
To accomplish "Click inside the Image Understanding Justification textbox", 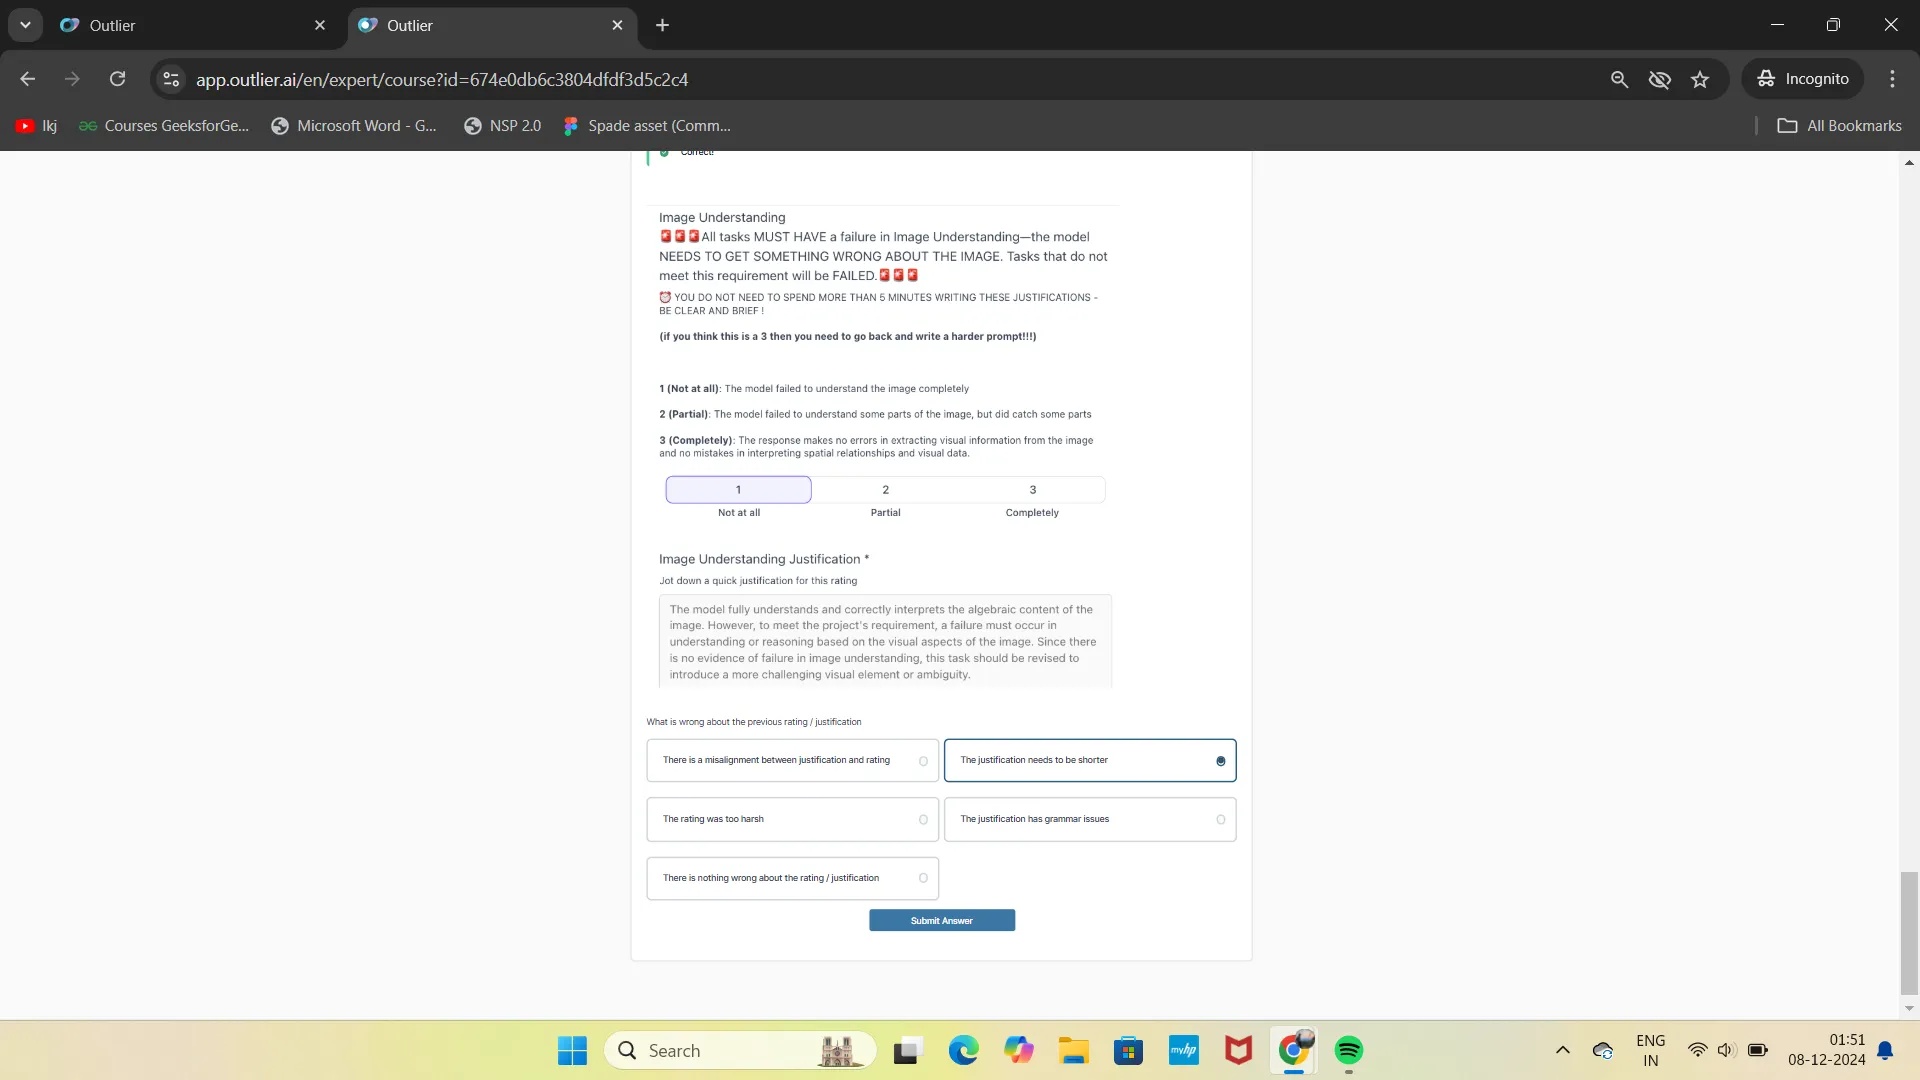I will [884, 640].
